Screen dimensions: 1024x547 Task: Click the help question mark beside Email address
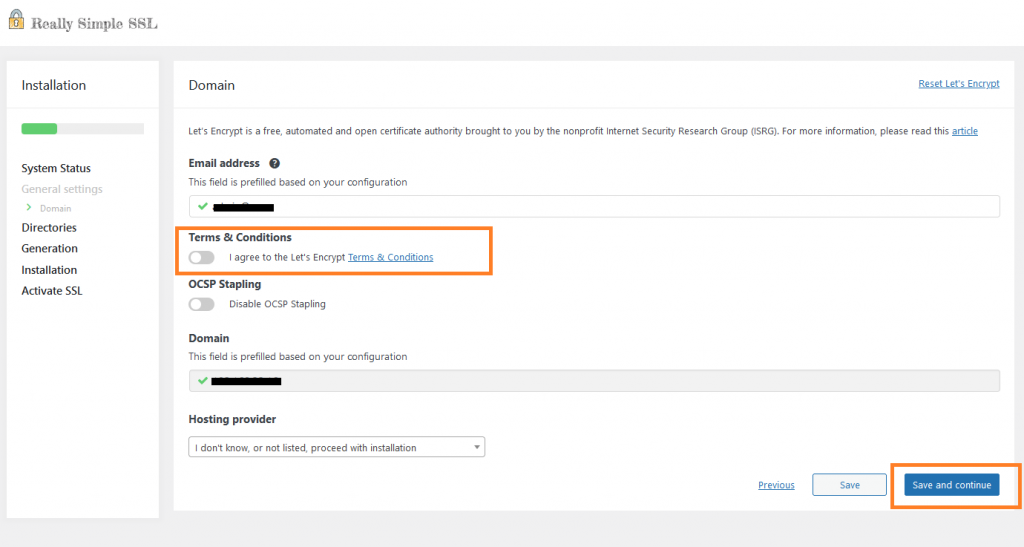click(274, 163)
